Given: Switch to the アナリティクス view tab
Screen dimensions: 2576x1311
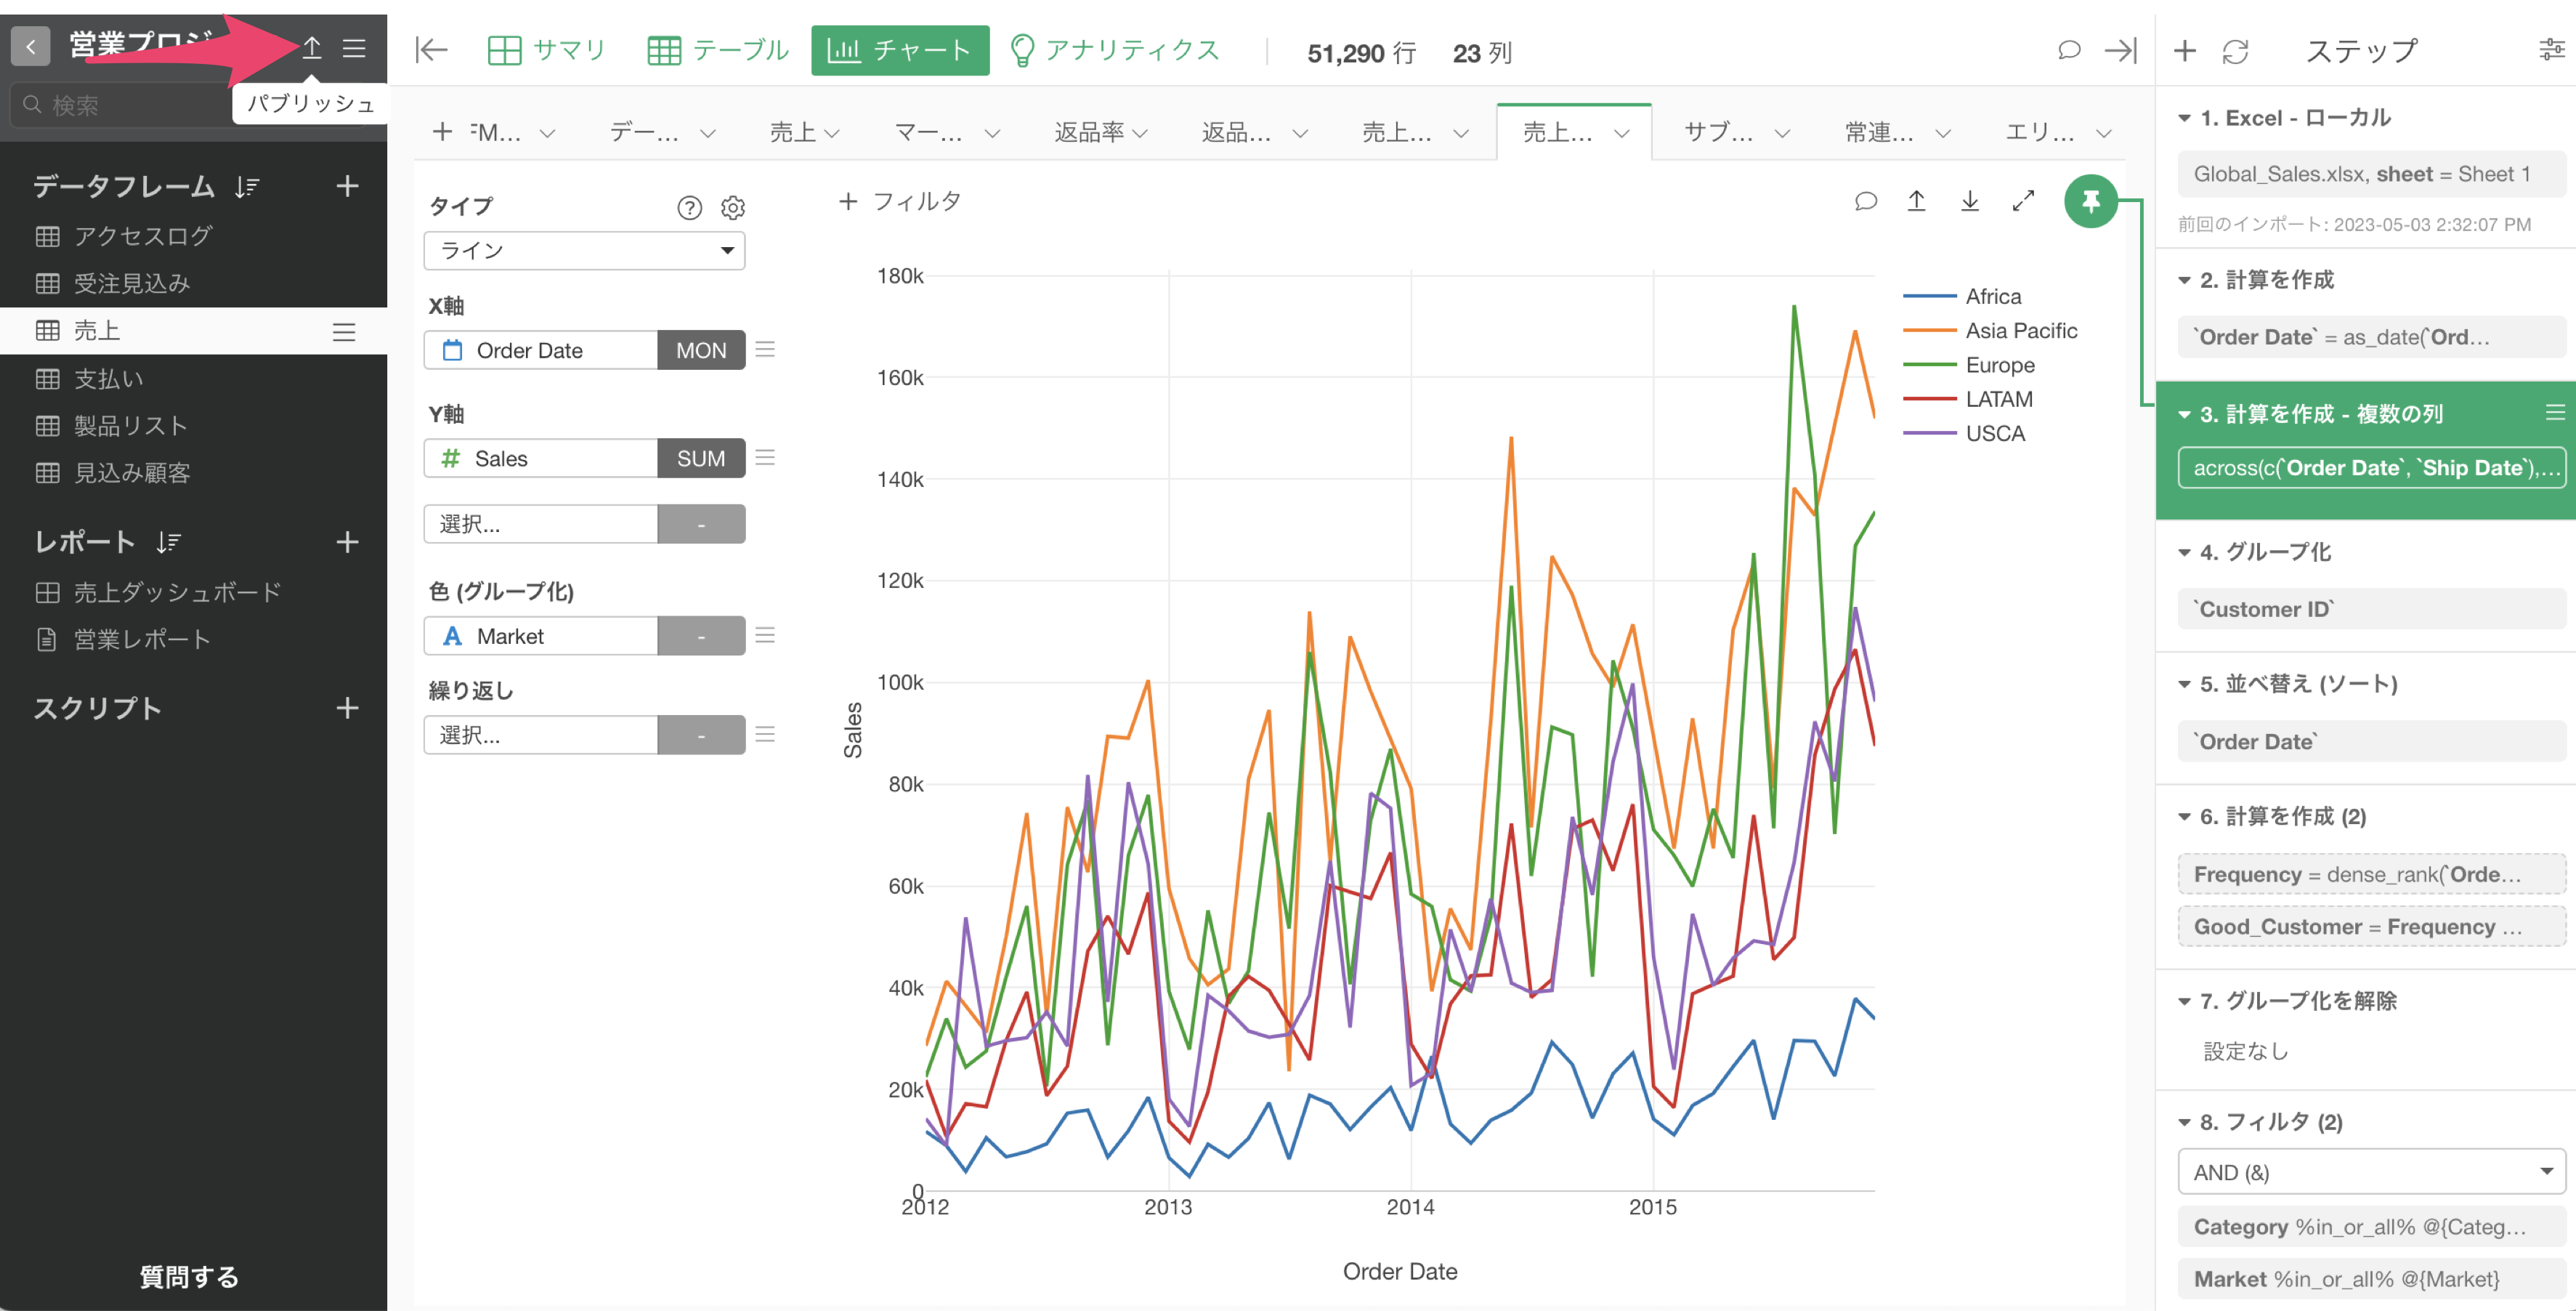Looking at the screenshot, I should coord(1114,51).
